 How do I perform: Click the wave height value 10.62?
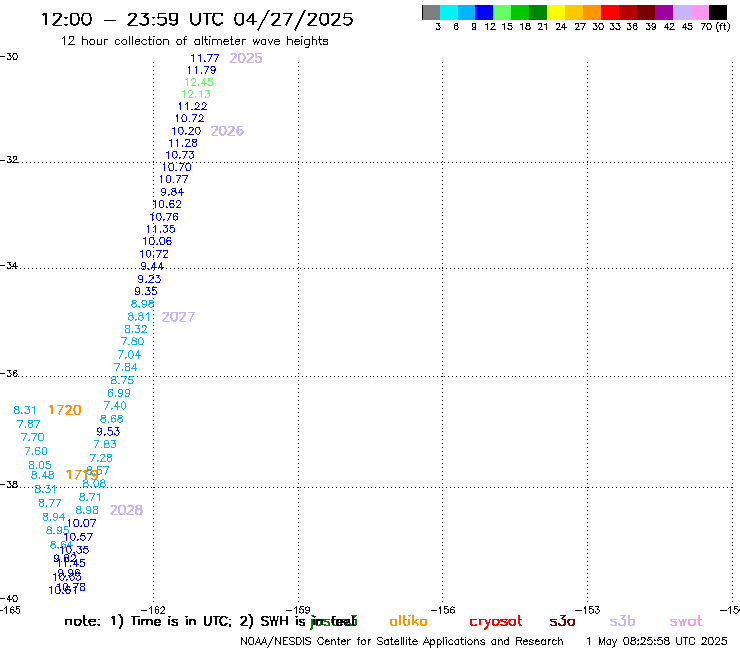point(167,204)
